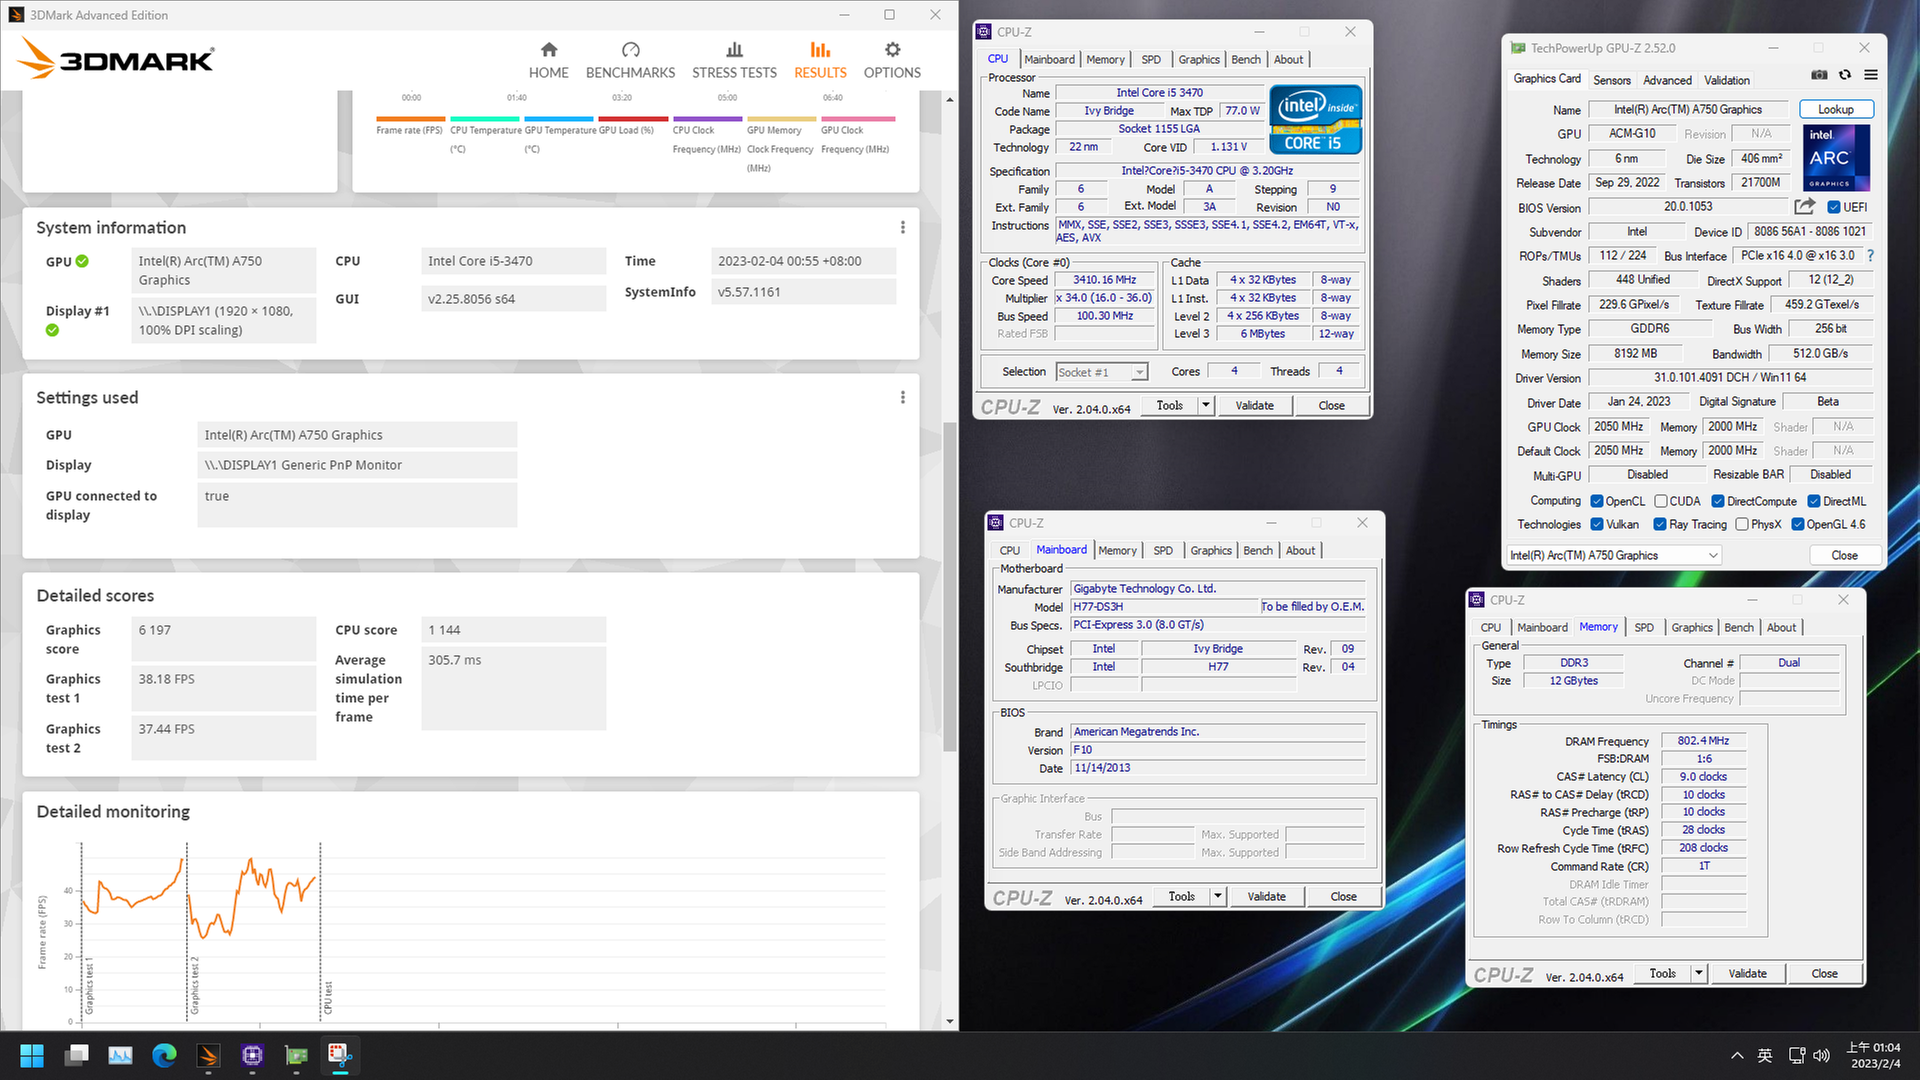
Task: Open the Windows Start menu
Action: pyautogui.click(x=32, y=1055)
